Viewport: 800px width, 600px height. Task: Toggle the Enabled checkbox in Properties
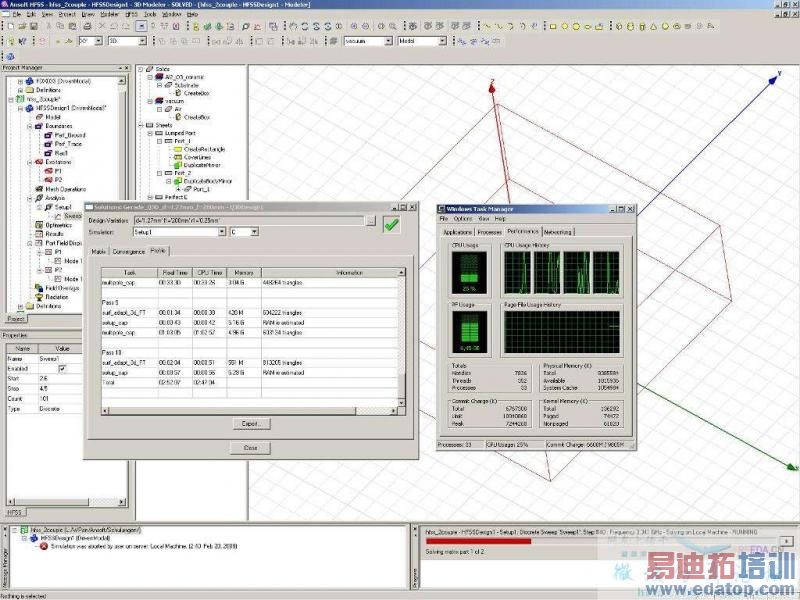62,369
